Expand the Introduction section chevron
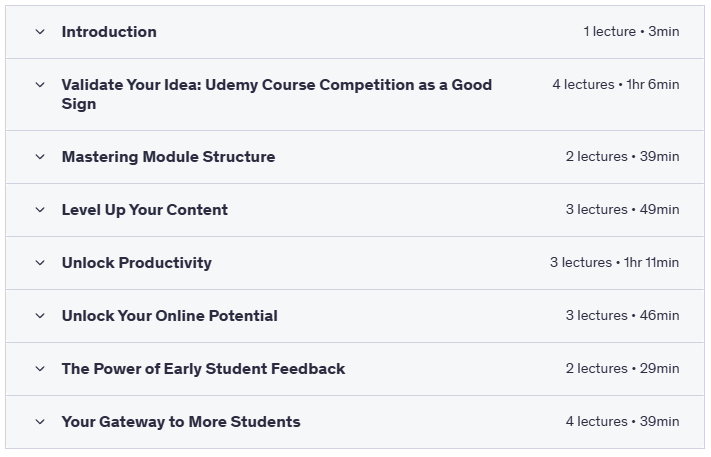 pos(40,32)
